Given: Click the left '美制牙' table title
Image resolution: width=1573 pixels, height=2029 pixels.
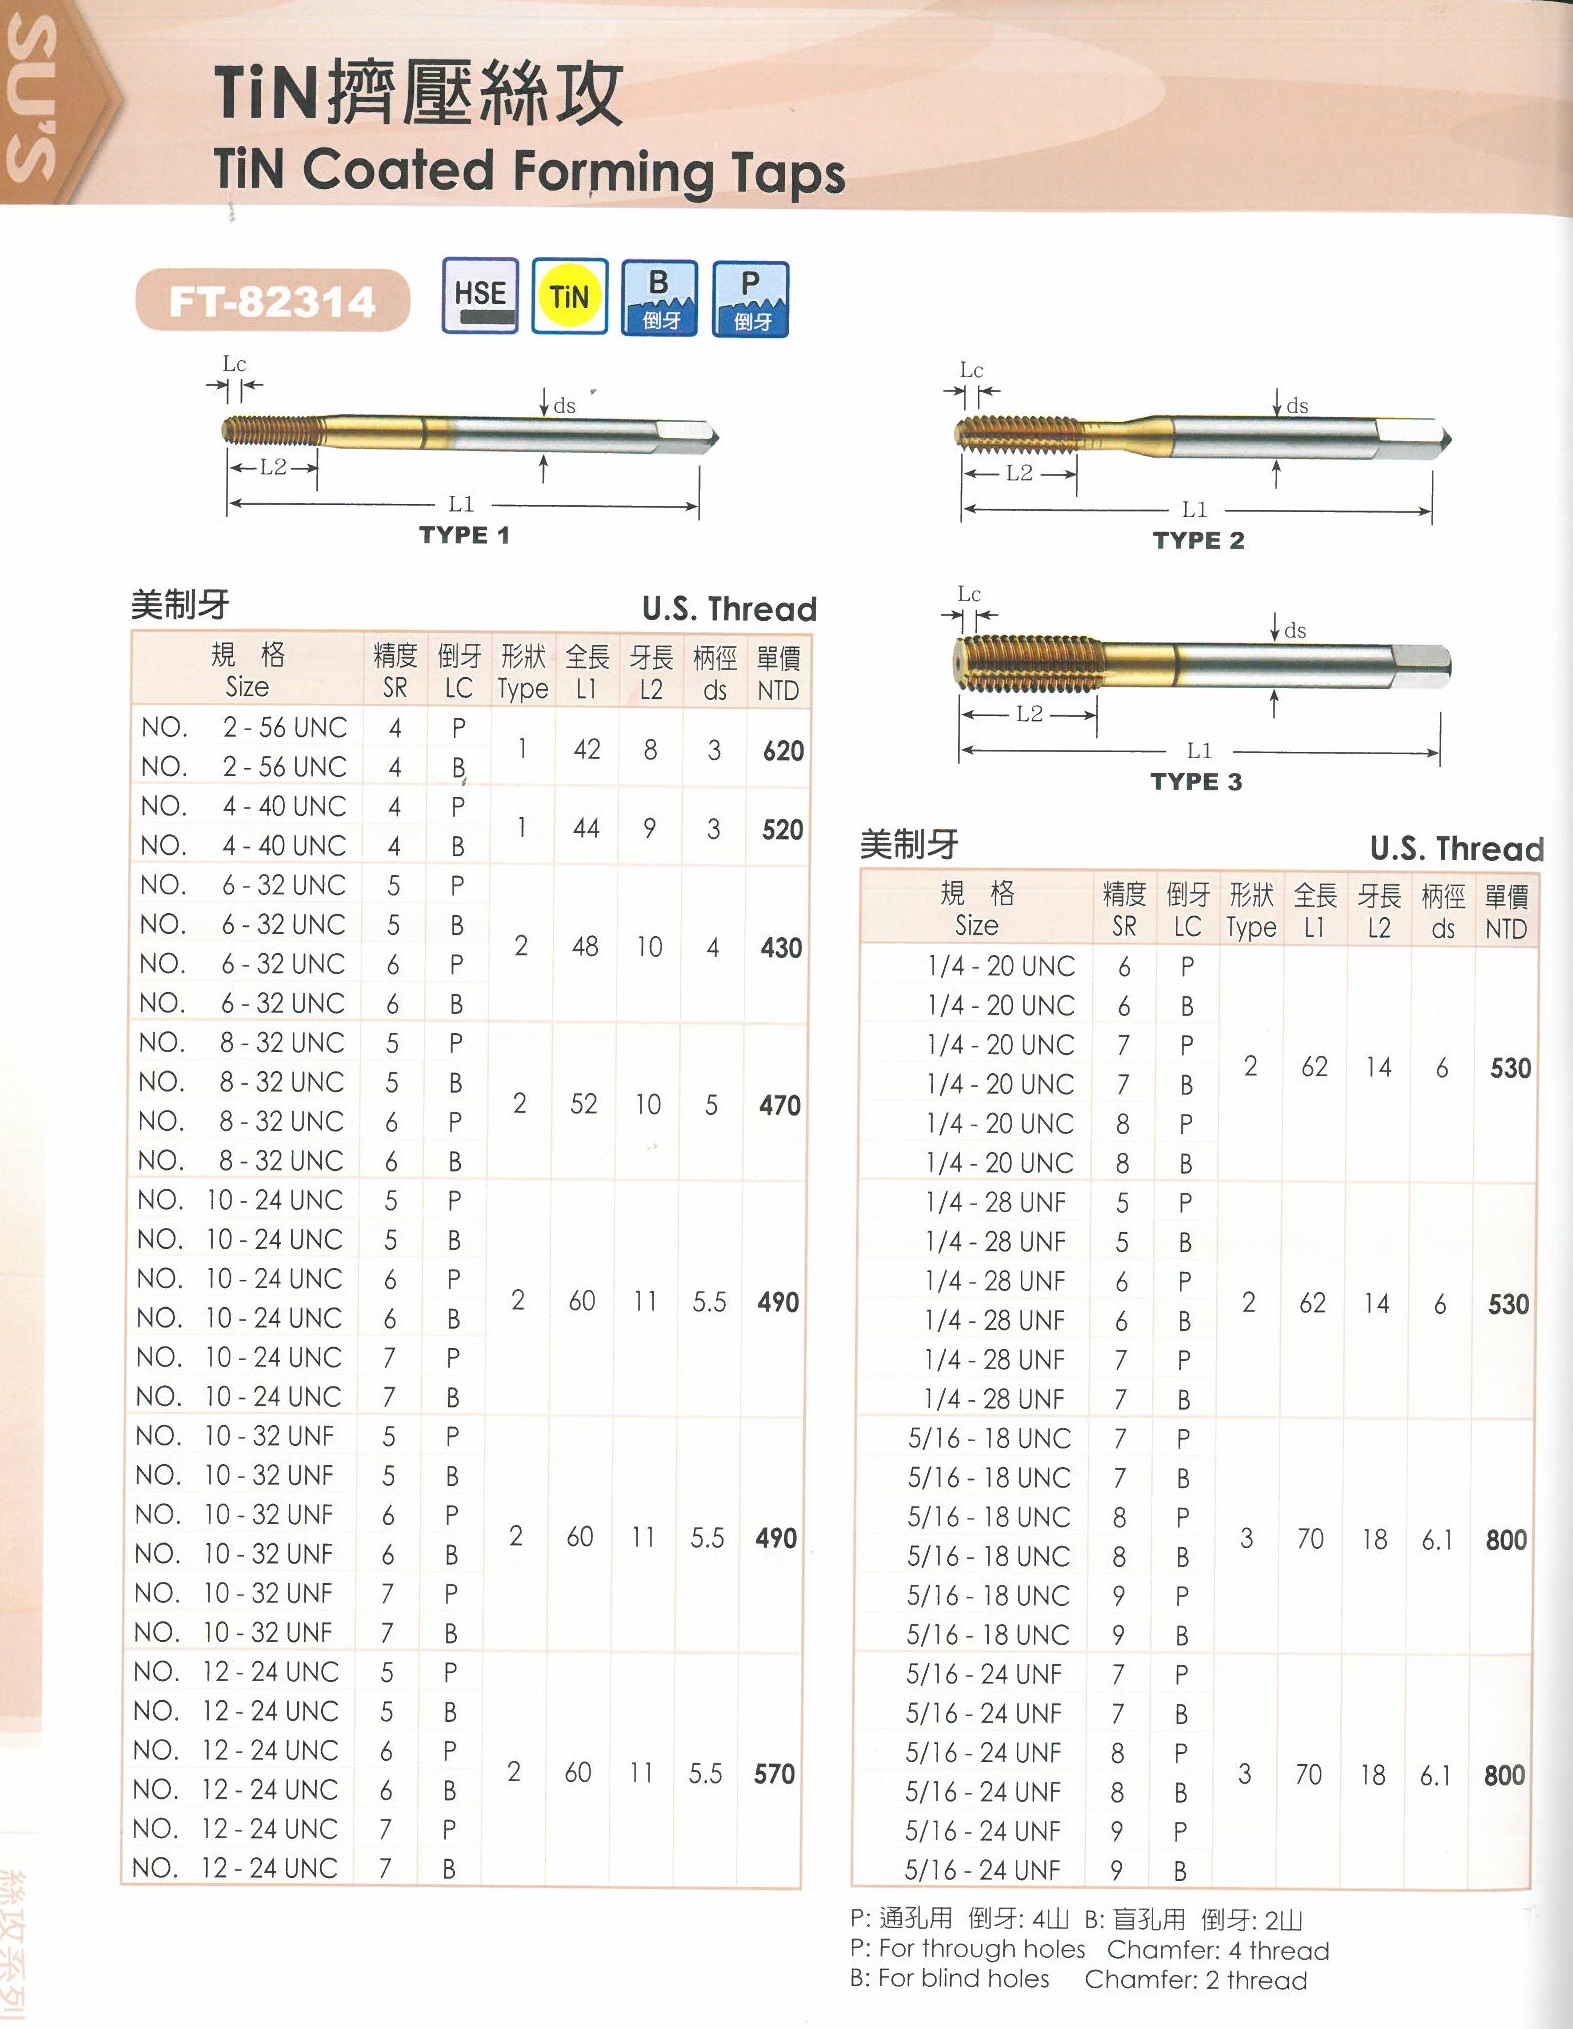Looking at the screenshot, I should (x=180, y=605).
